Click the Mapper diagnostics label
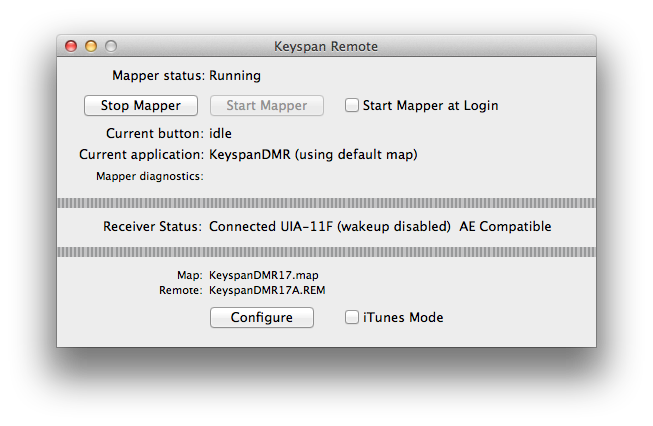The width and height of the screenshot is (653, 426). click(149, 177)
